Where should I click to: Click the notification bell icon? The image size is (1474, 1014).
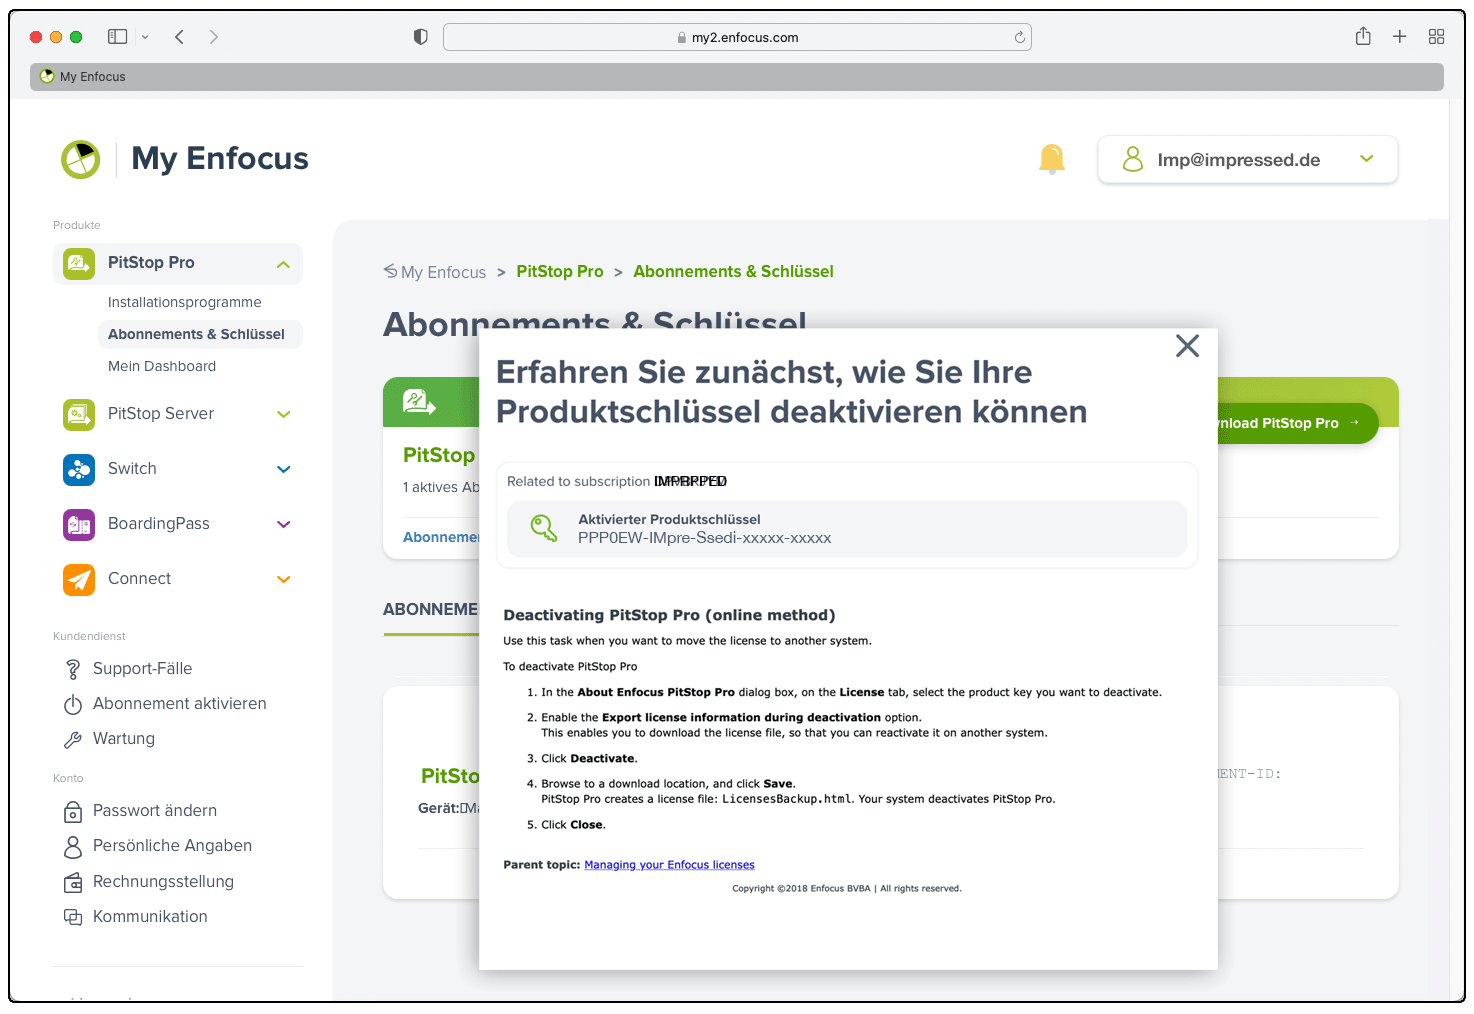1051,159
